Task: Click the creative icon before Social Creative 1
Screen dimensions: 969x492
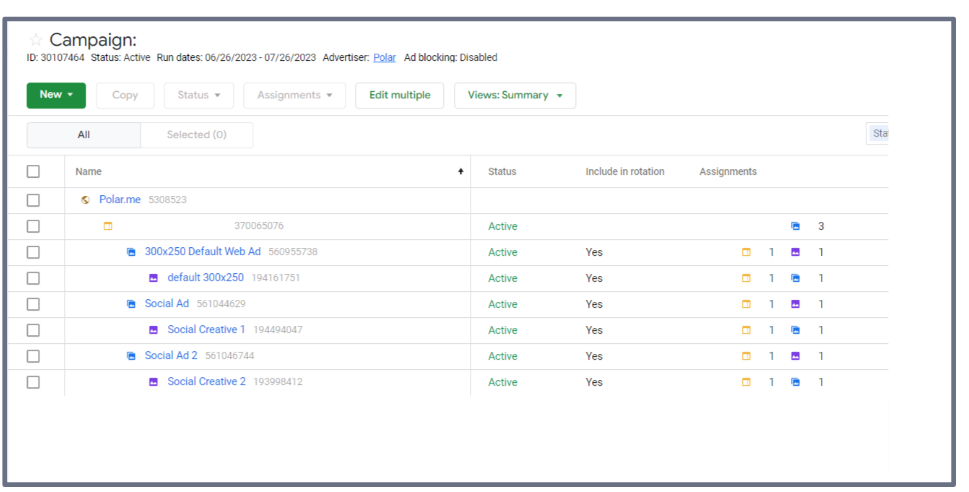Action: [x=153, y=330]
